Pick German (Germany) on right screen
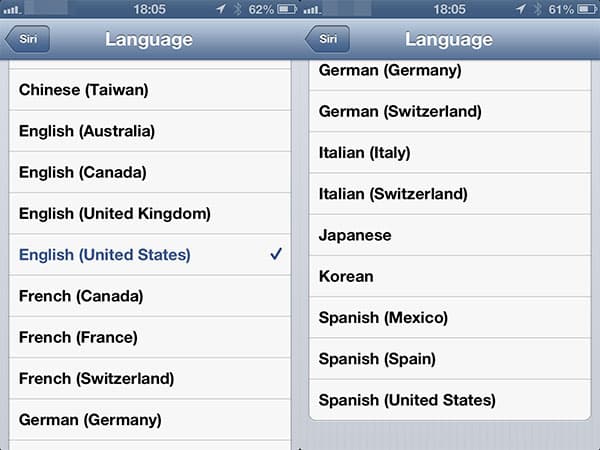 (450, 75)
